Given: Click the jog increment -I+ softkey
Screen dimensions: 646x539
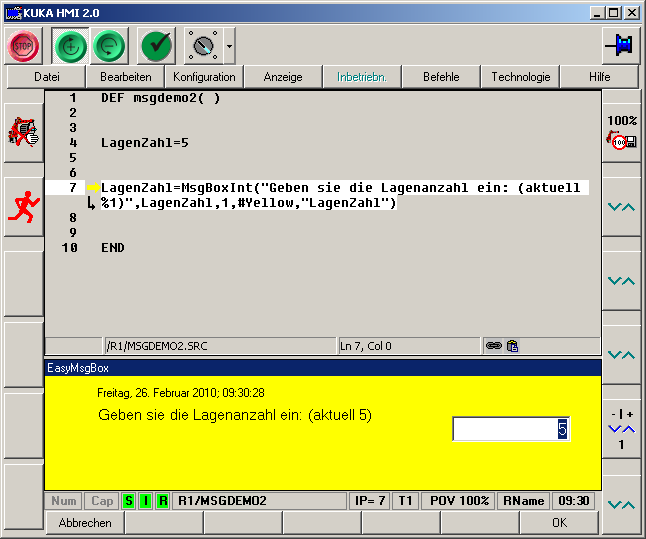Looking at the screenshot, I should (622, 427).
